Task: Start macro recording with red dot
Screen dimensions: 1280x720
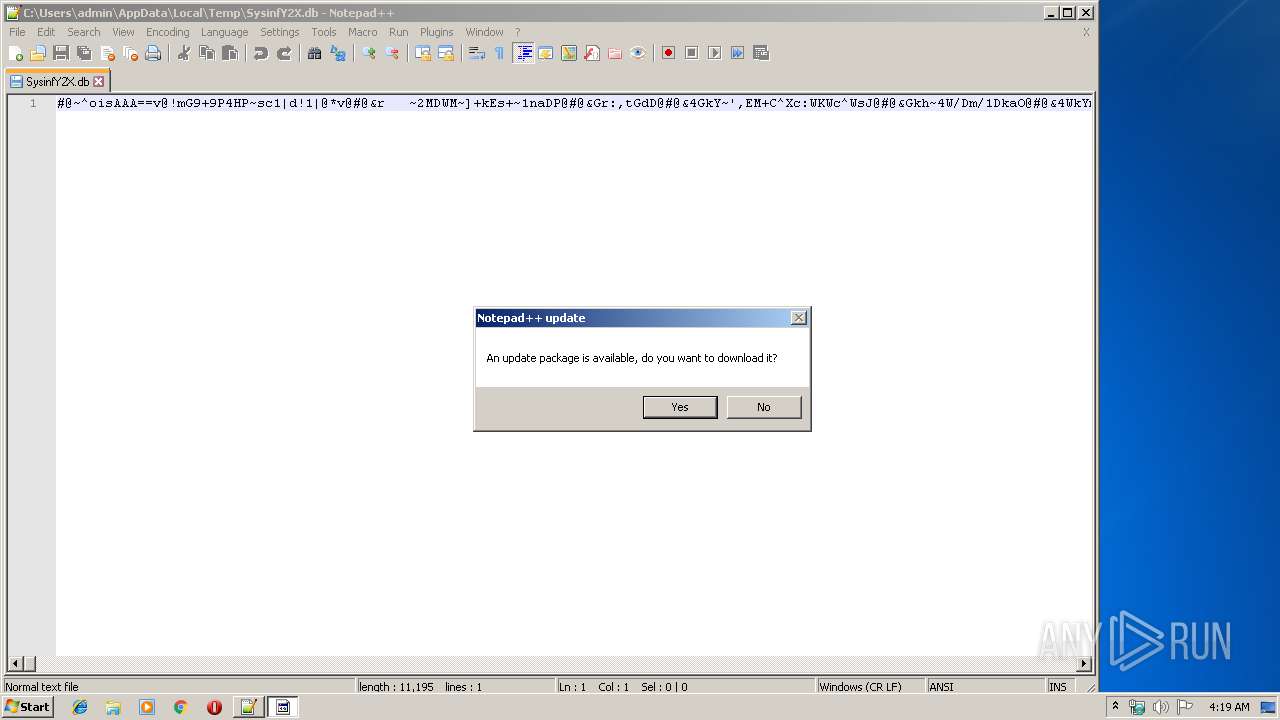Action: click(669, 53)
